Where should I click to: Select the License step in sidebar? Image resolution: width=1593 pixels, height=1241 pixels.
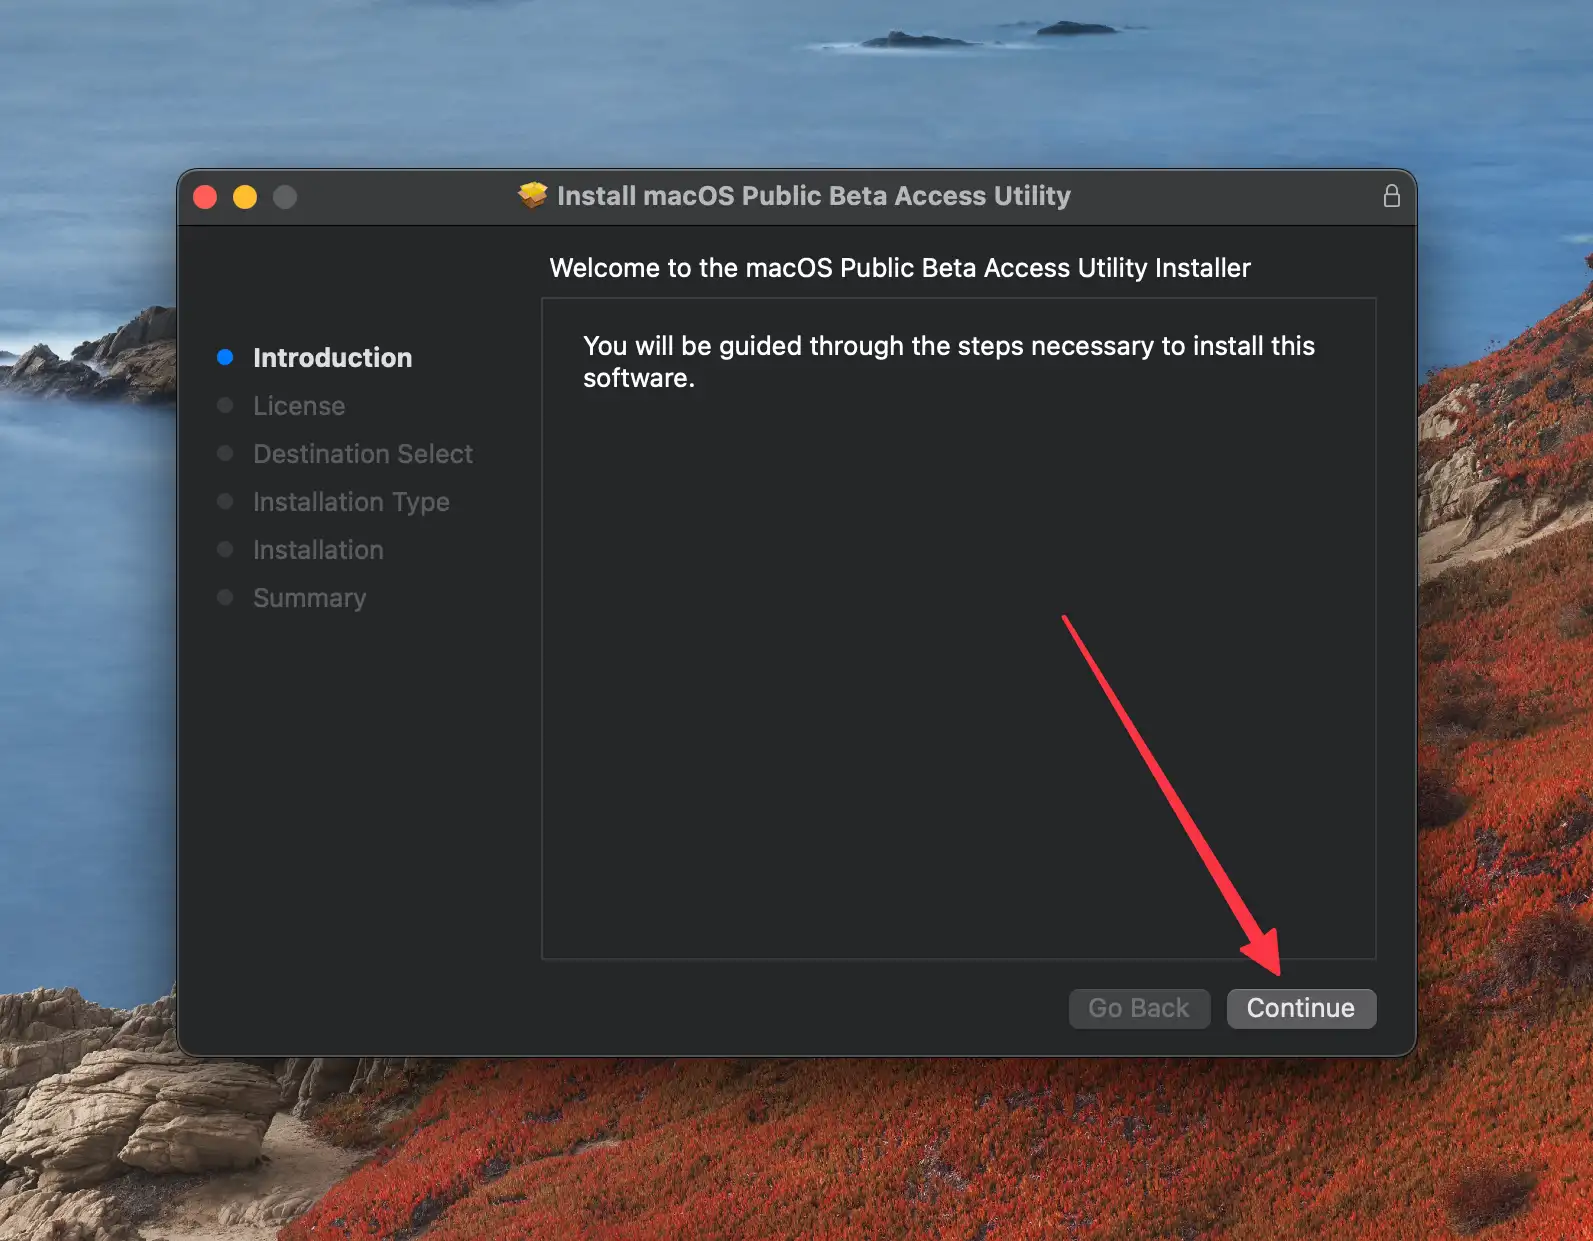299,406
